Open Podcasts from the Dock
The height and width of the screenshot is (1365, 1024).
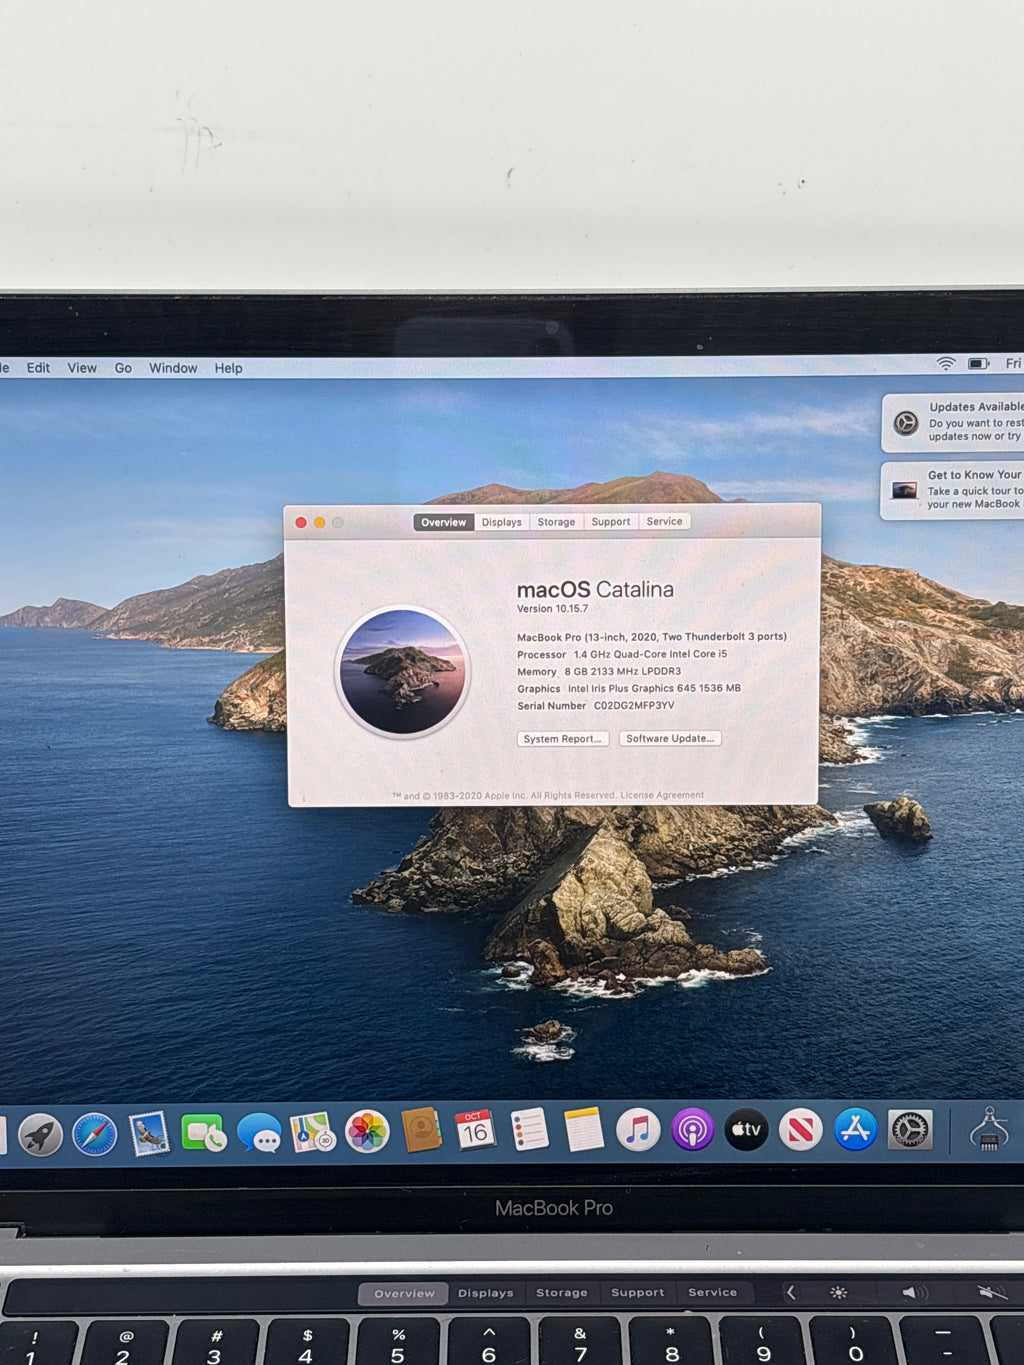pos(692,1130)
